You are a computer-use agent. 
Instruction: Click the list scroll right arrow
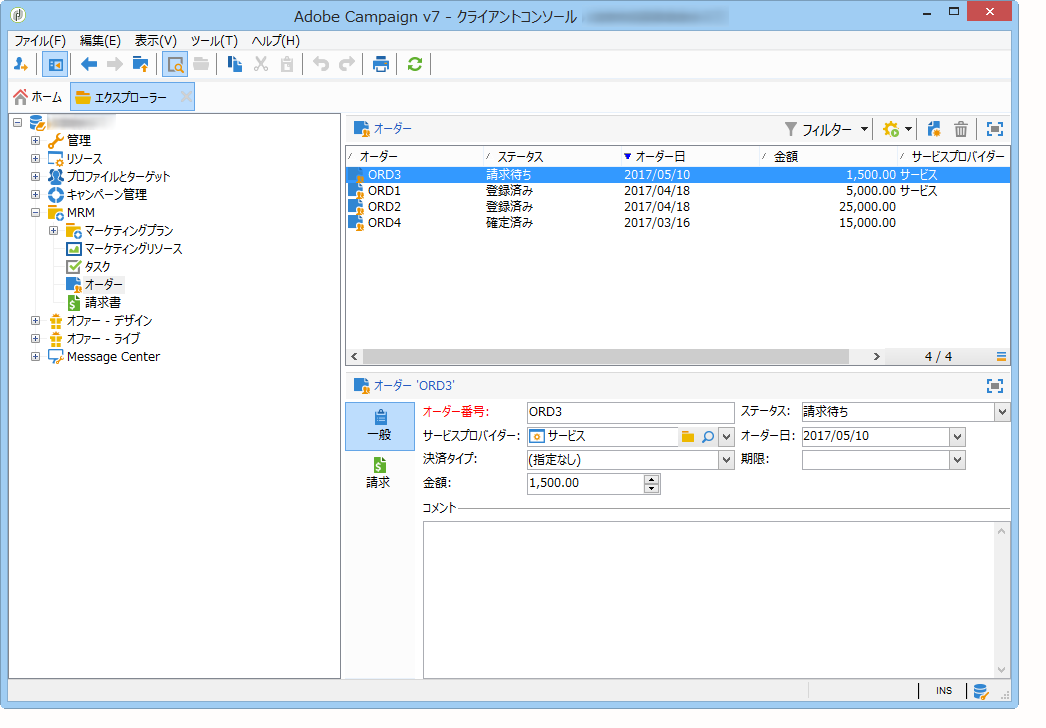(877, 356)
